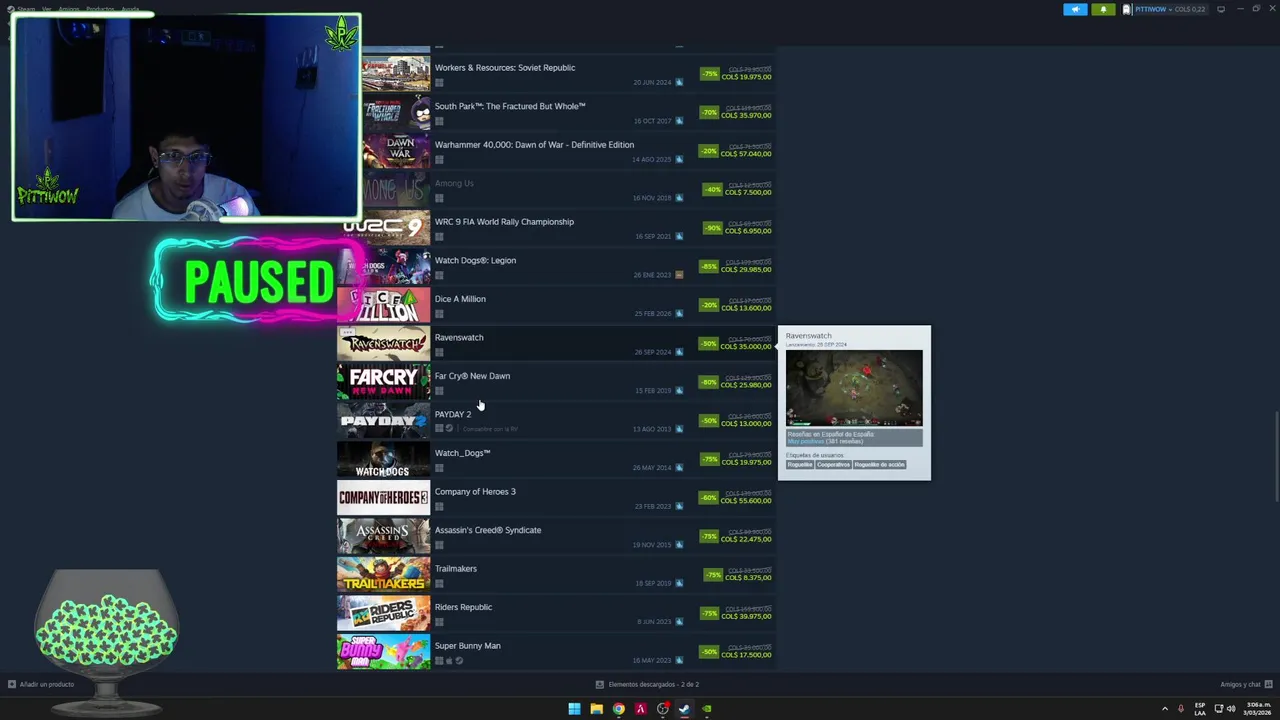Open Google Chrome from the taskbar

[618, 709]
